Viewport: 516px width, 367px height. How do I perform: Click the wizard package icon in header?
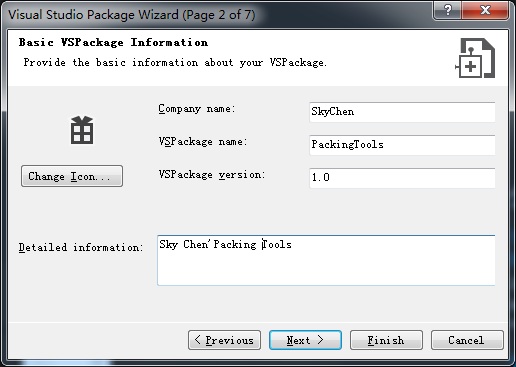pos(475,58)
